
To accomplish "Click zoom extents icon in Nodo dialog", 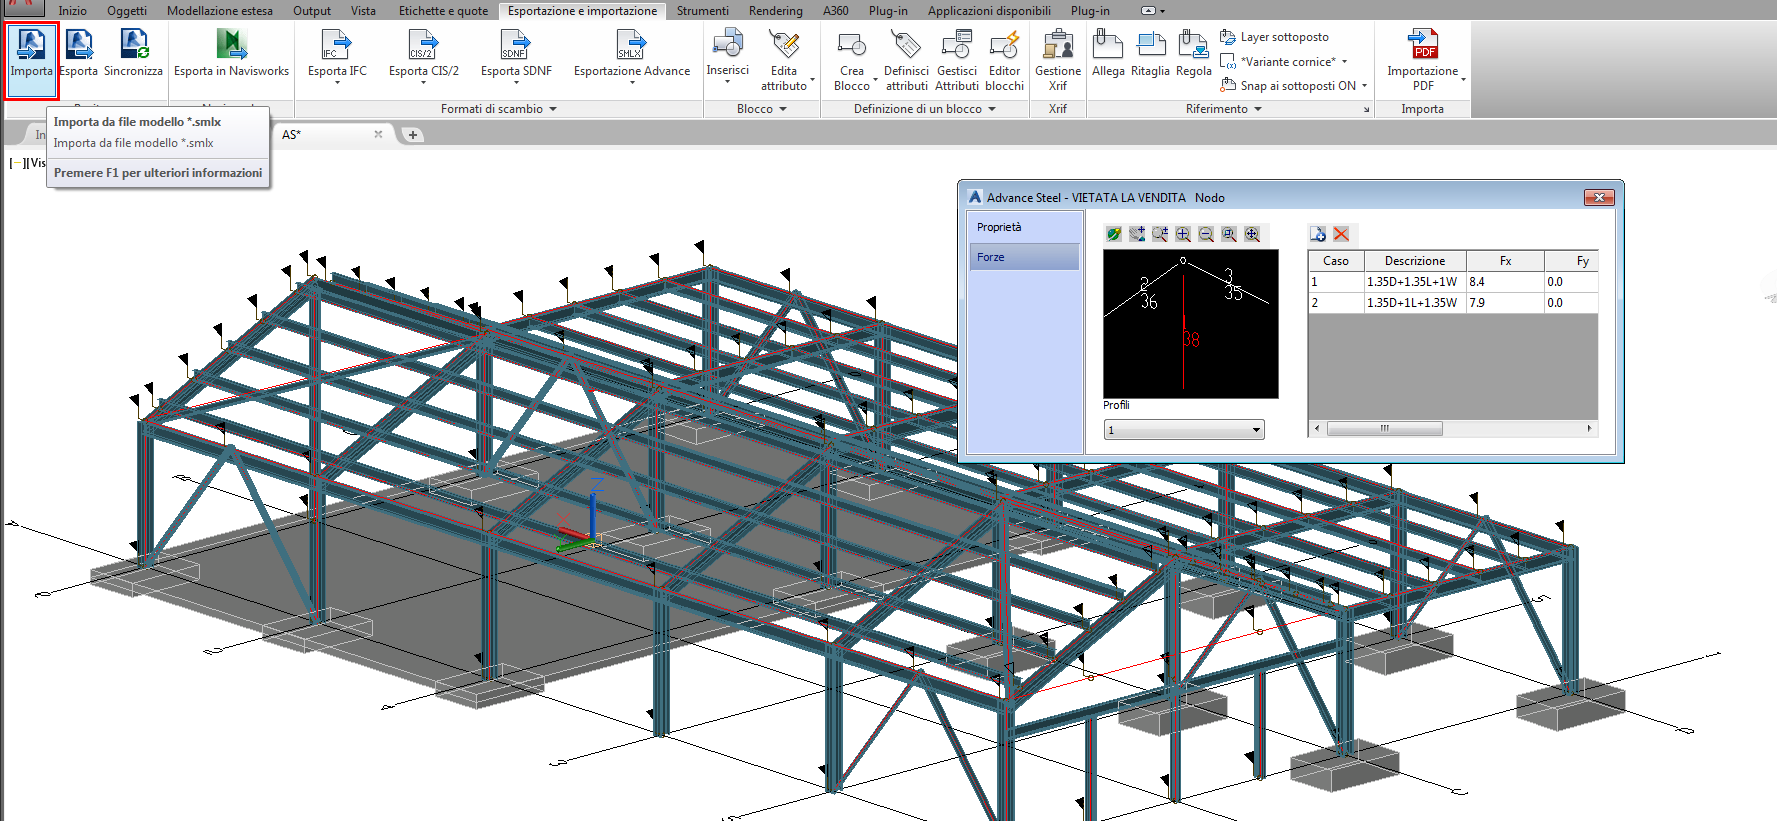I will (1252, 234).
